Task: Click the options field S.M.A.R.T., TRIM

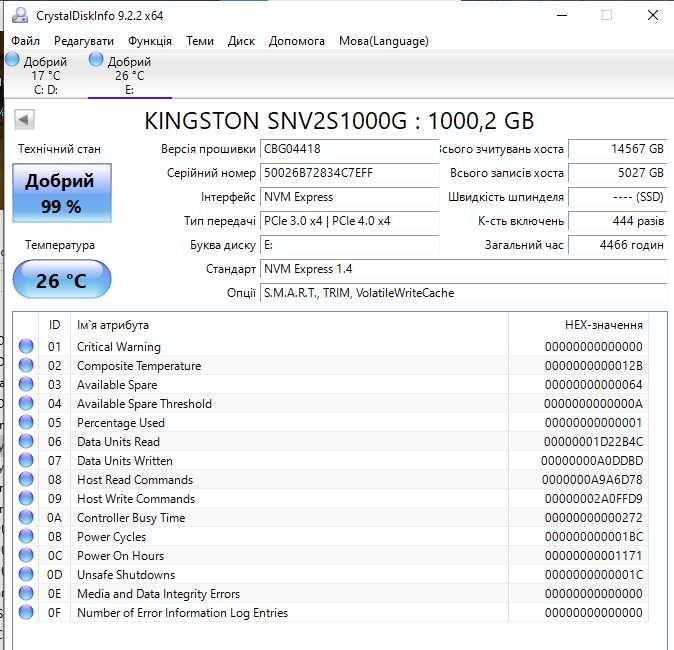Action: coord(464,293)
